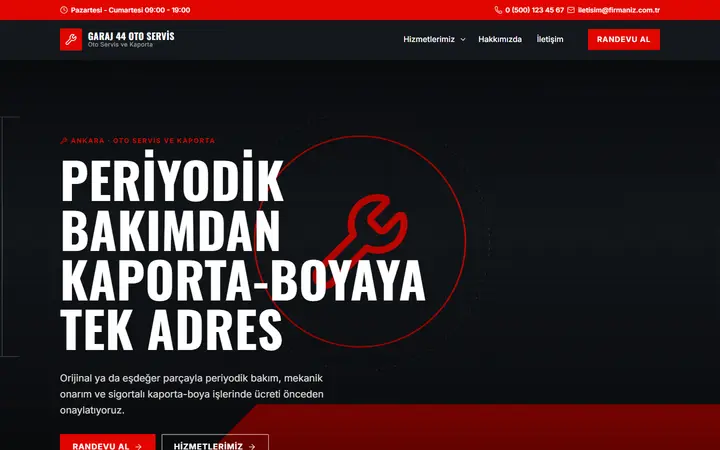Click the paragraph starting with Orijinal ya da eşdeğer
This screenshot has width=720, height=450.
click(191, 394)
